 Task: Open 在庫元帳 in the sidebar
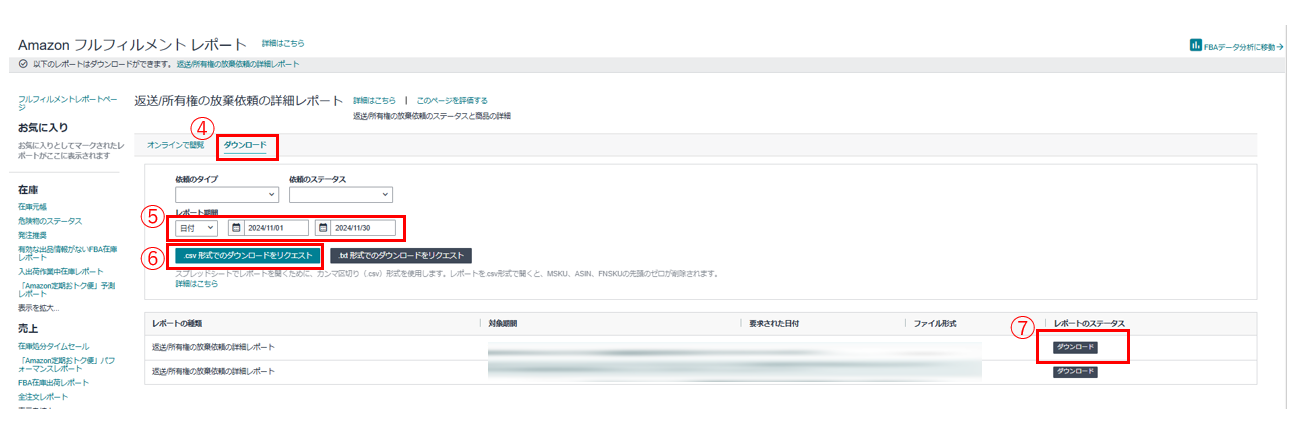tap(34, 207)
